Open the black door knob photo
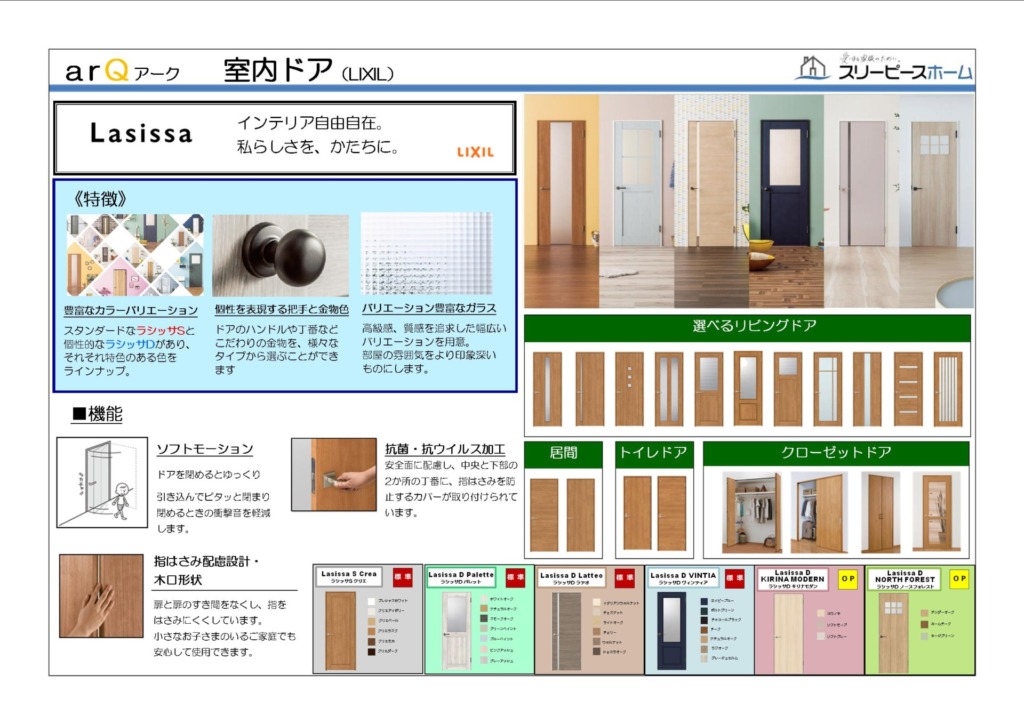The width and height of the screenshot is (1024, 724). coord(280,255)
